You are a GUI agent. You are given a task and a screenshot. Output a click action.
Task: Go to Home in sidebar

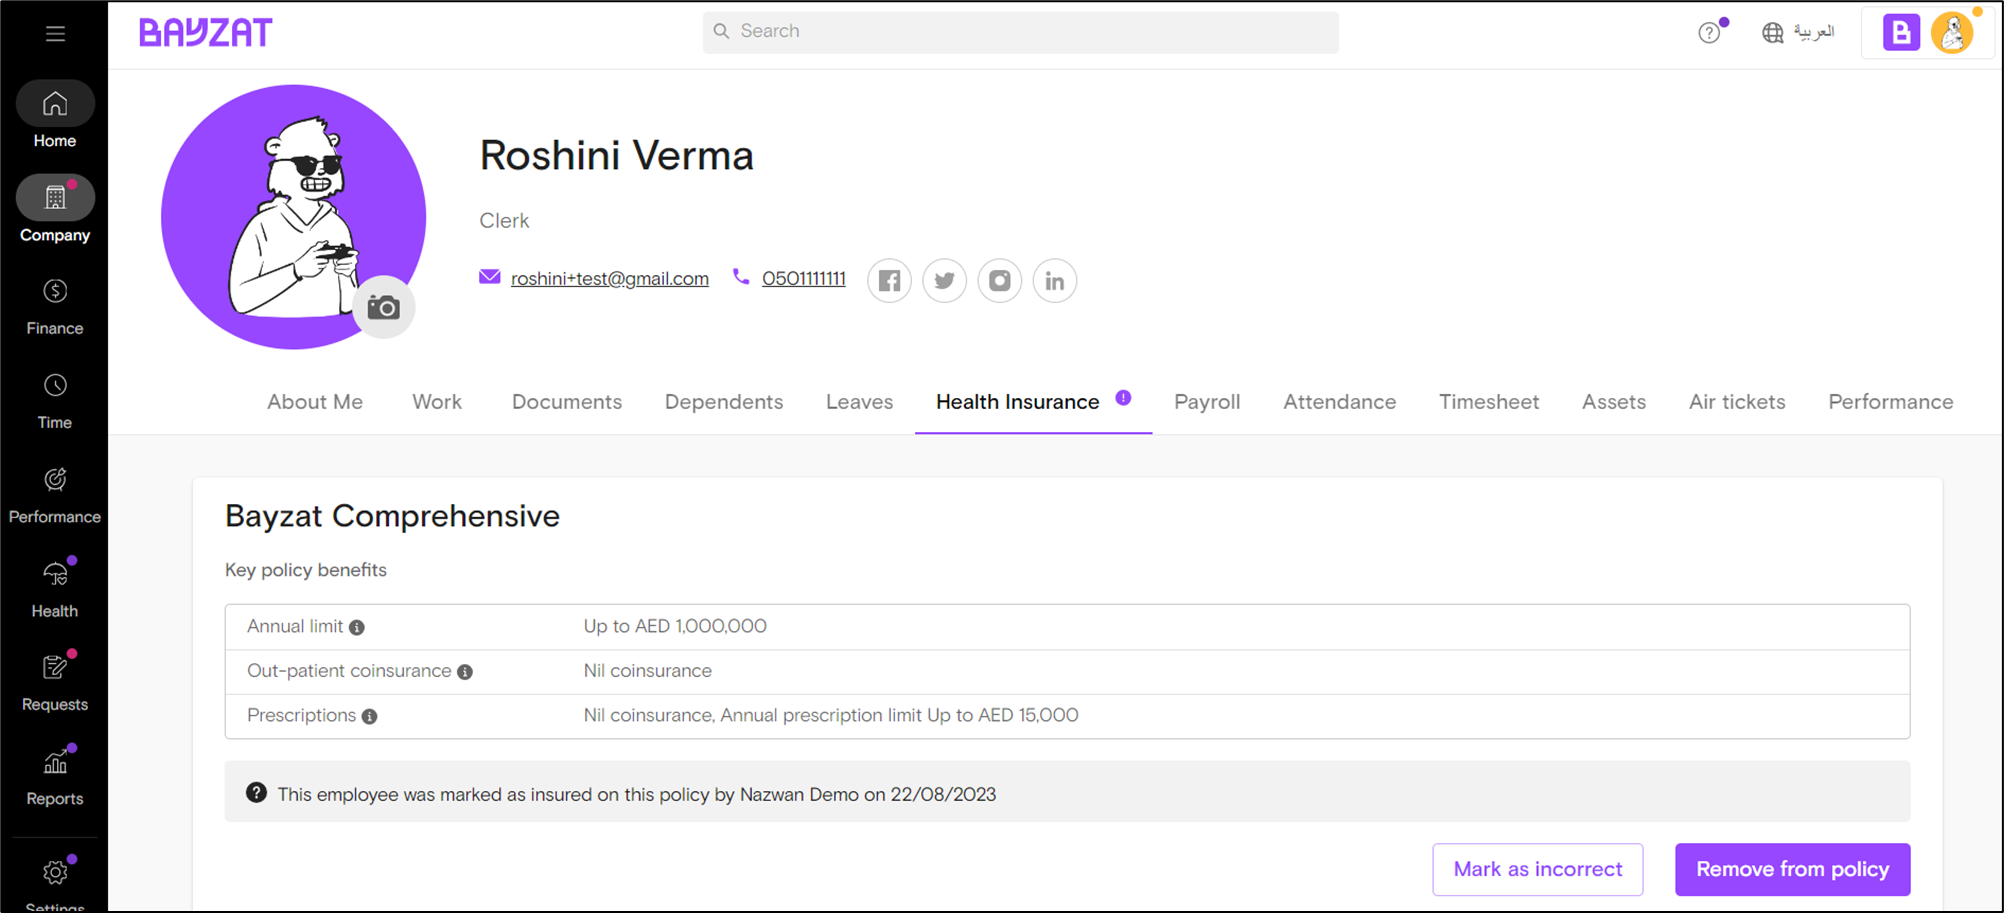pyautogui.click(x=55, y=116)
